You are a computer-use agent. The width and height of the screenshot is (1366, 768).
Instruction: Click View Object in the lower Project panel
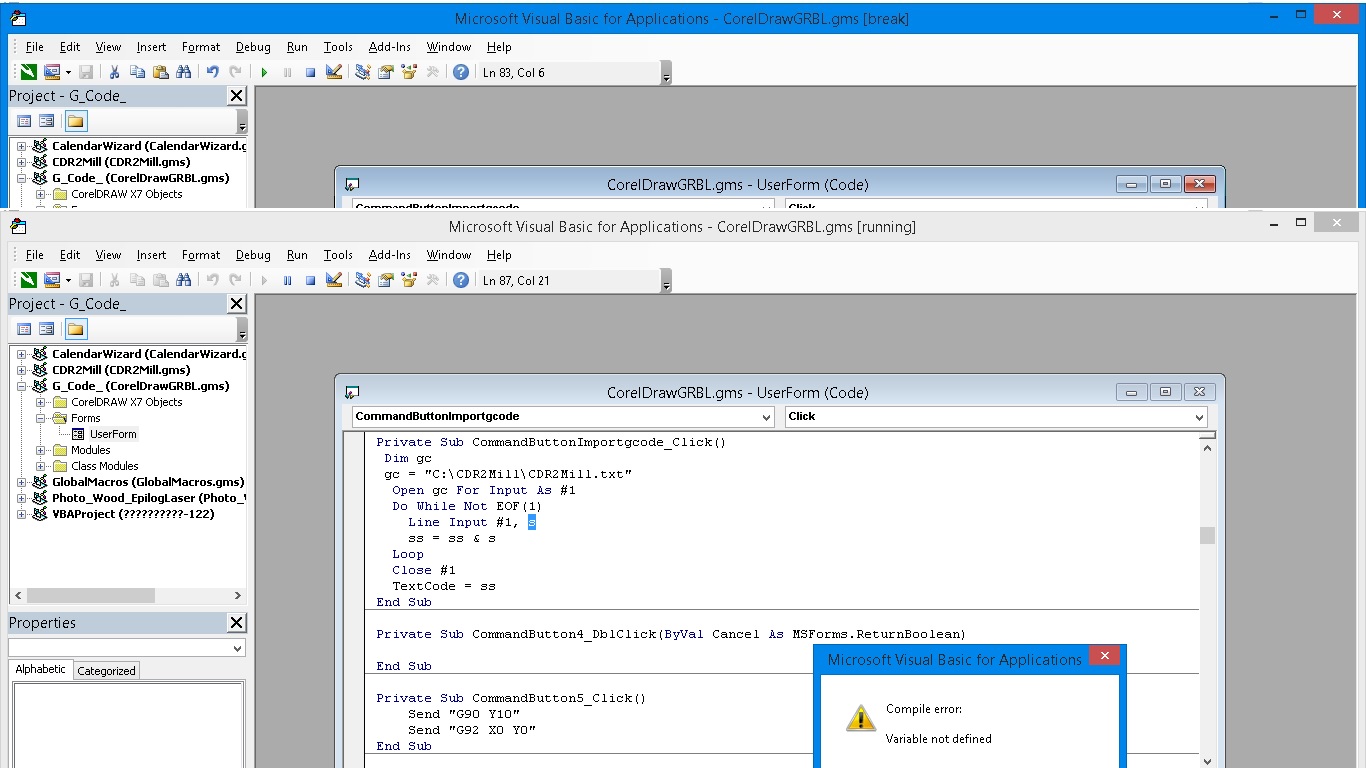[47, 329]
